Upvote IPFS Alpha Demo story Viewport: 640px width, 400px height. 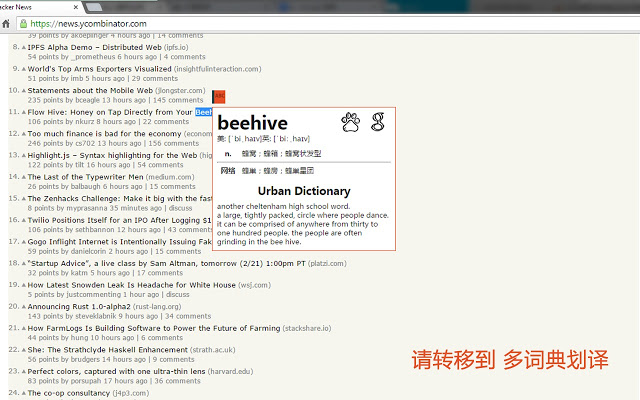24,47
